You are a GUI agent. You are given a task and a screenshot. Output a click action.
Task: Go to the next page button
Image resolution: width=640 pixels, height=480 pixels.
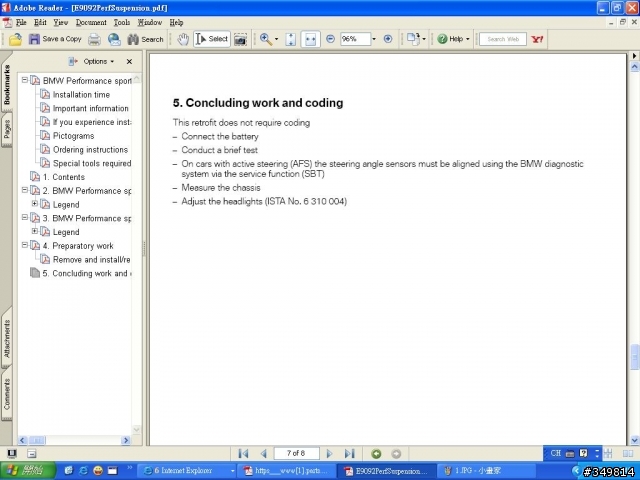pyautogui.click(x=329, y=453)
